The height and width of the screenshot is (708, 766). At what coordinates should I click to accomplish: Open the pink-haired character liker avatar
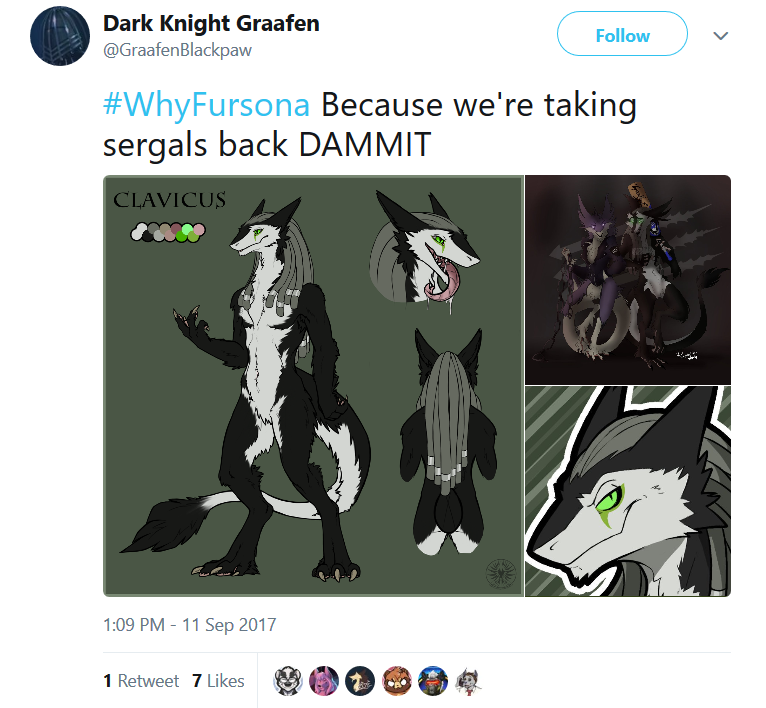323,680
